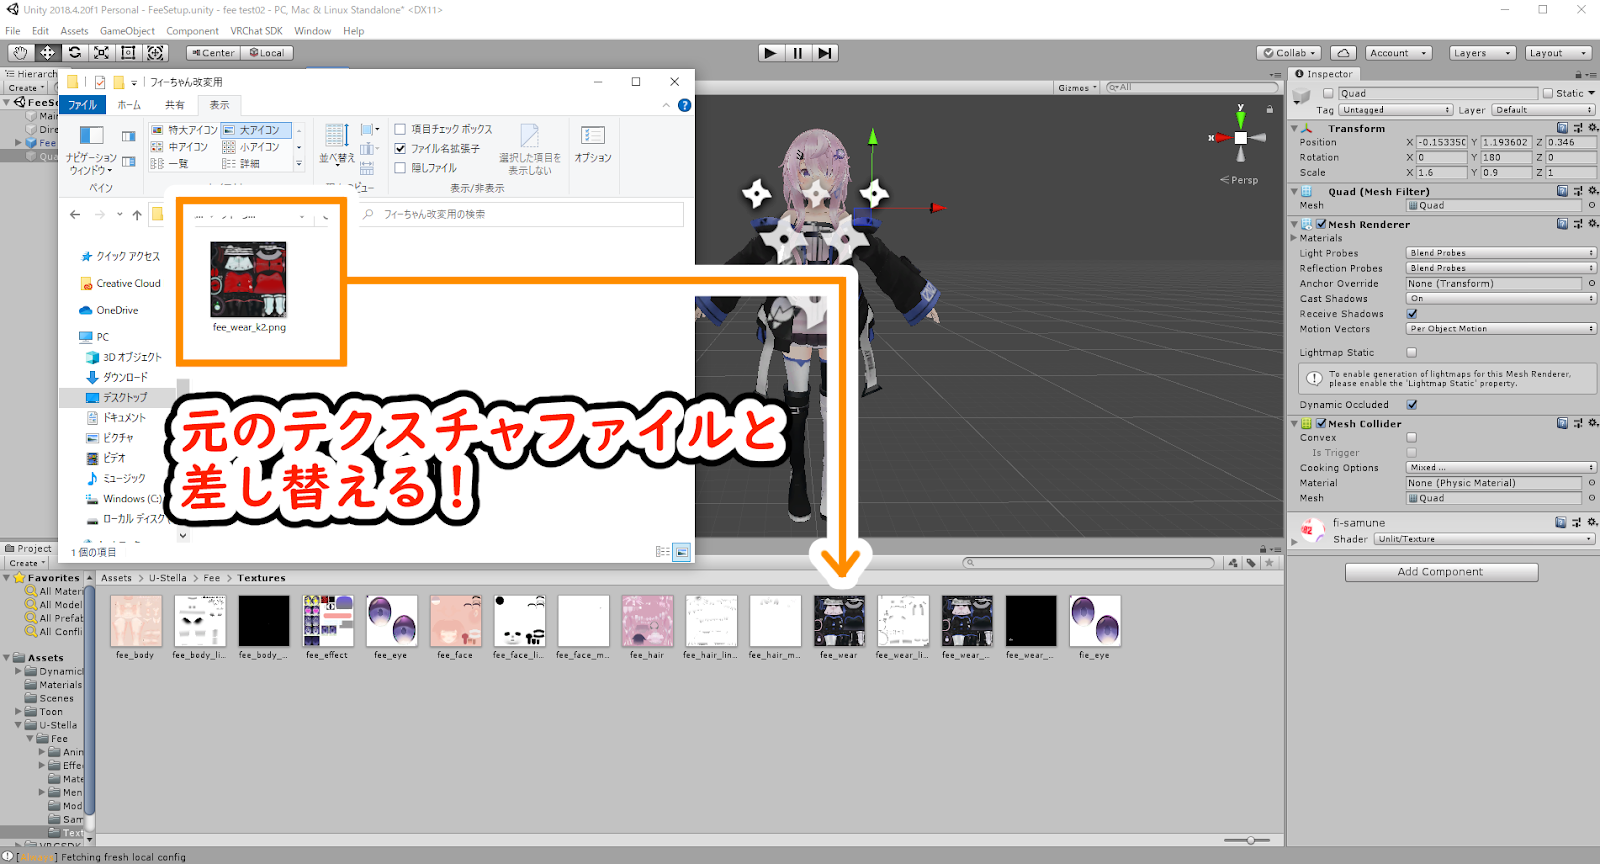
Task: Select the Rotate tool in Unity toolbar
Action: pos(74,53)
